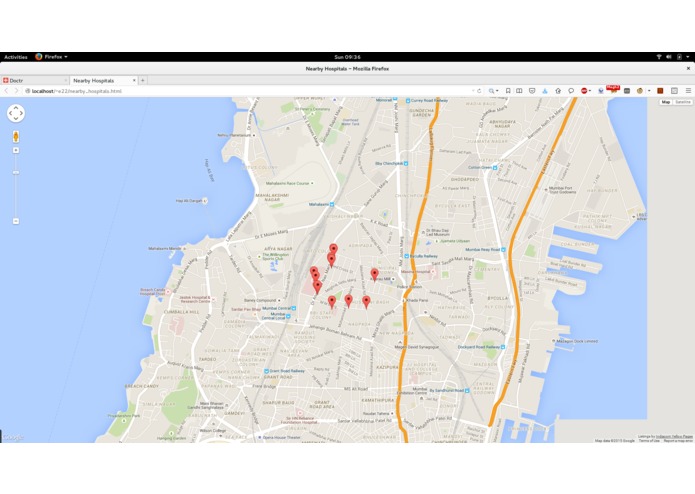Expand the Adblock icon dropdown arrow
695x494 pixels.
[x=590, y=91]
